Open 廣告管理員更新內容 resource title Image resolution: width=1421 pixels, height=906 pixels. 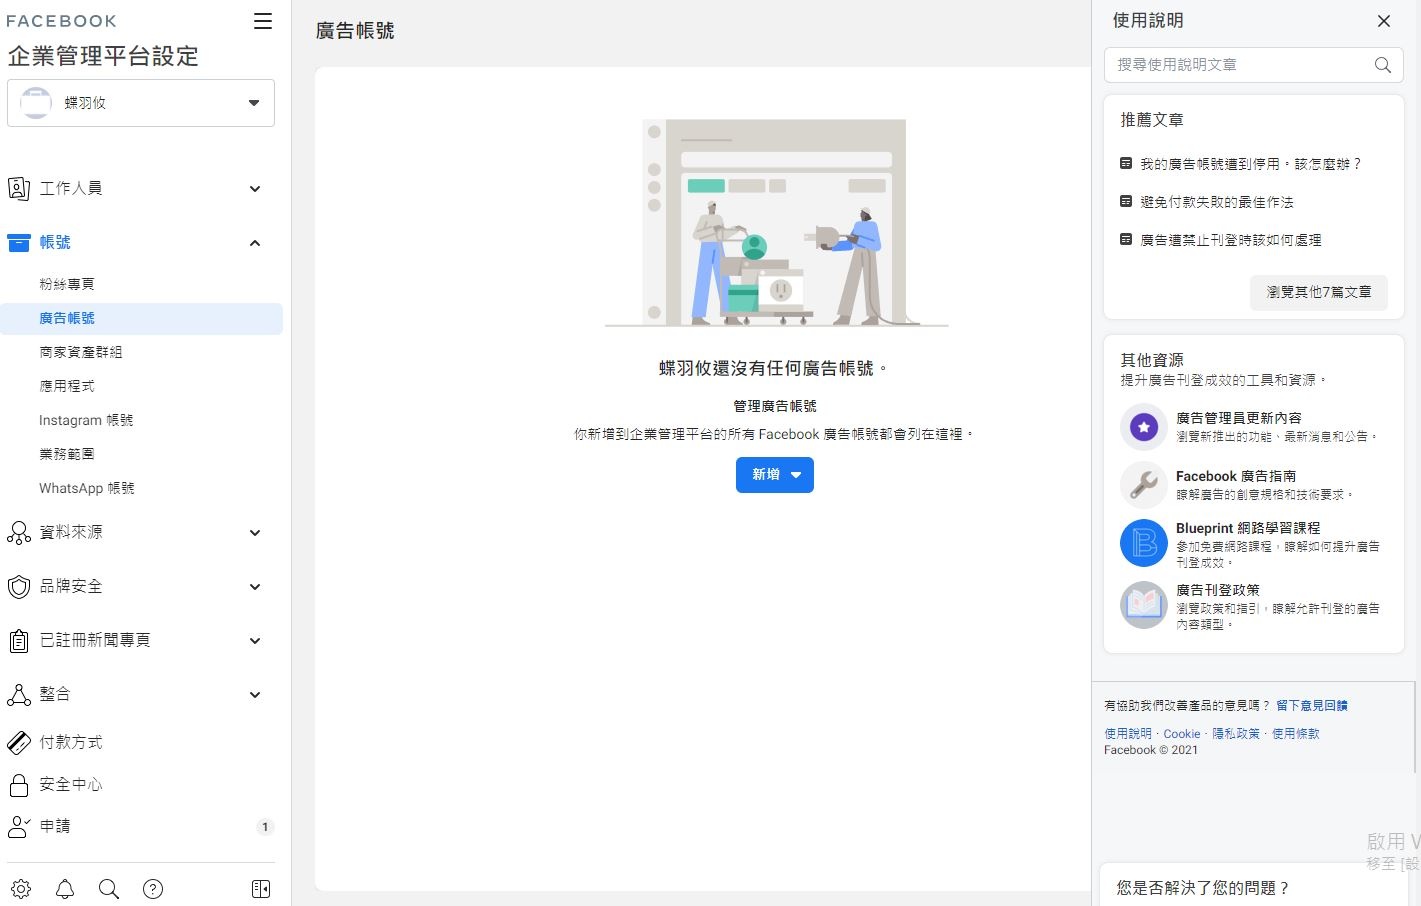click(1239, 418)
